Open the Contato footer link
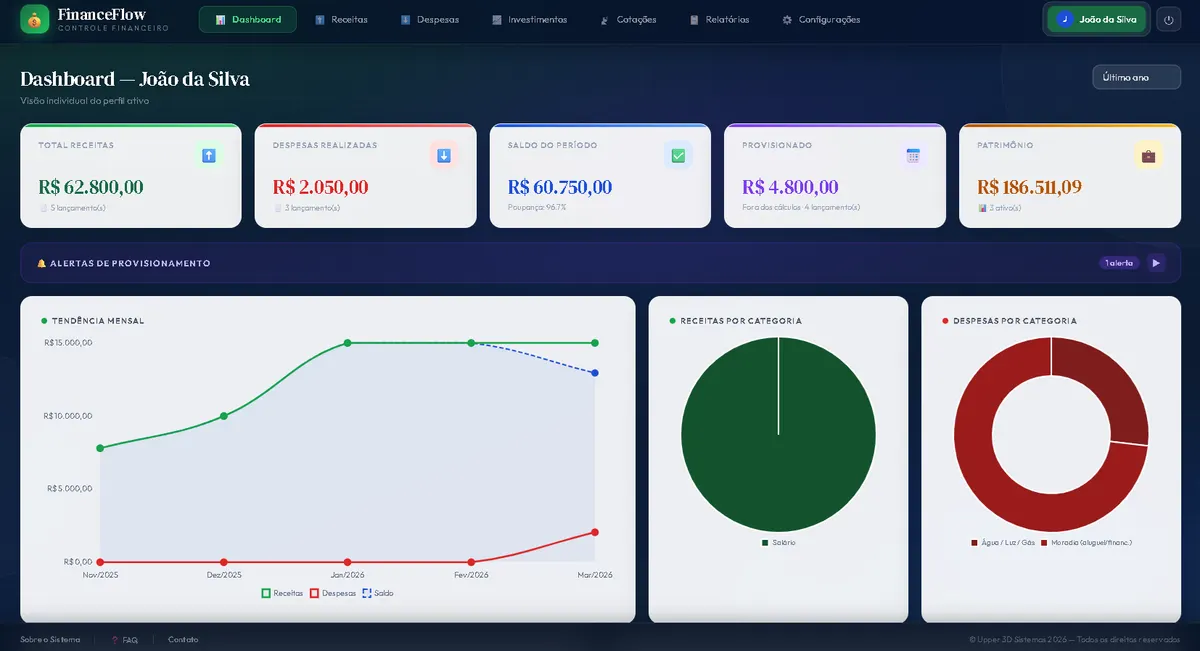 (x=183, y=639)
